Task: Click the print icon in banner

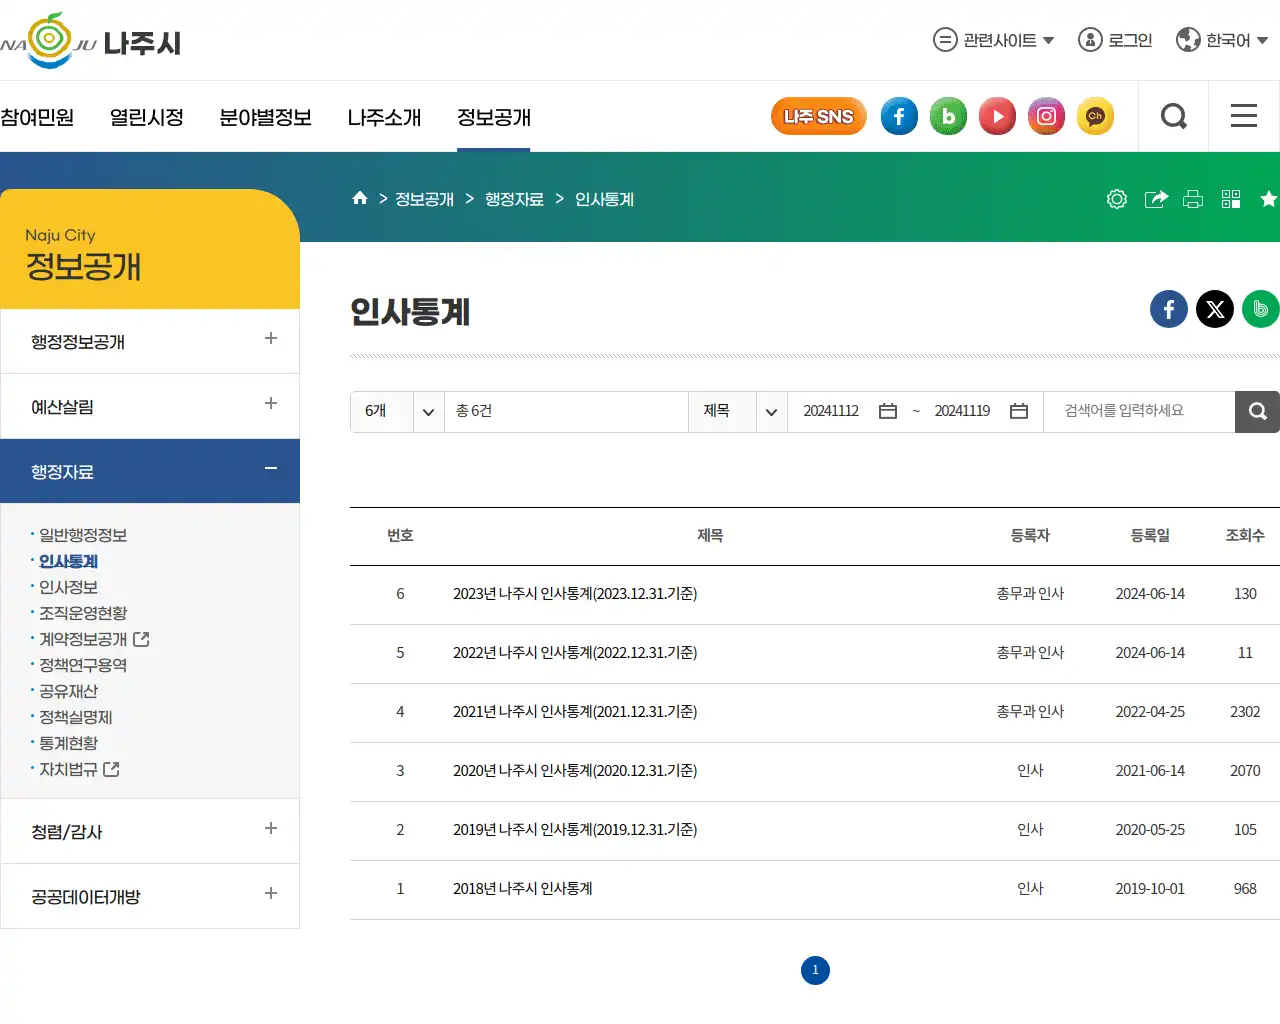Action: tap(1193, 199)
